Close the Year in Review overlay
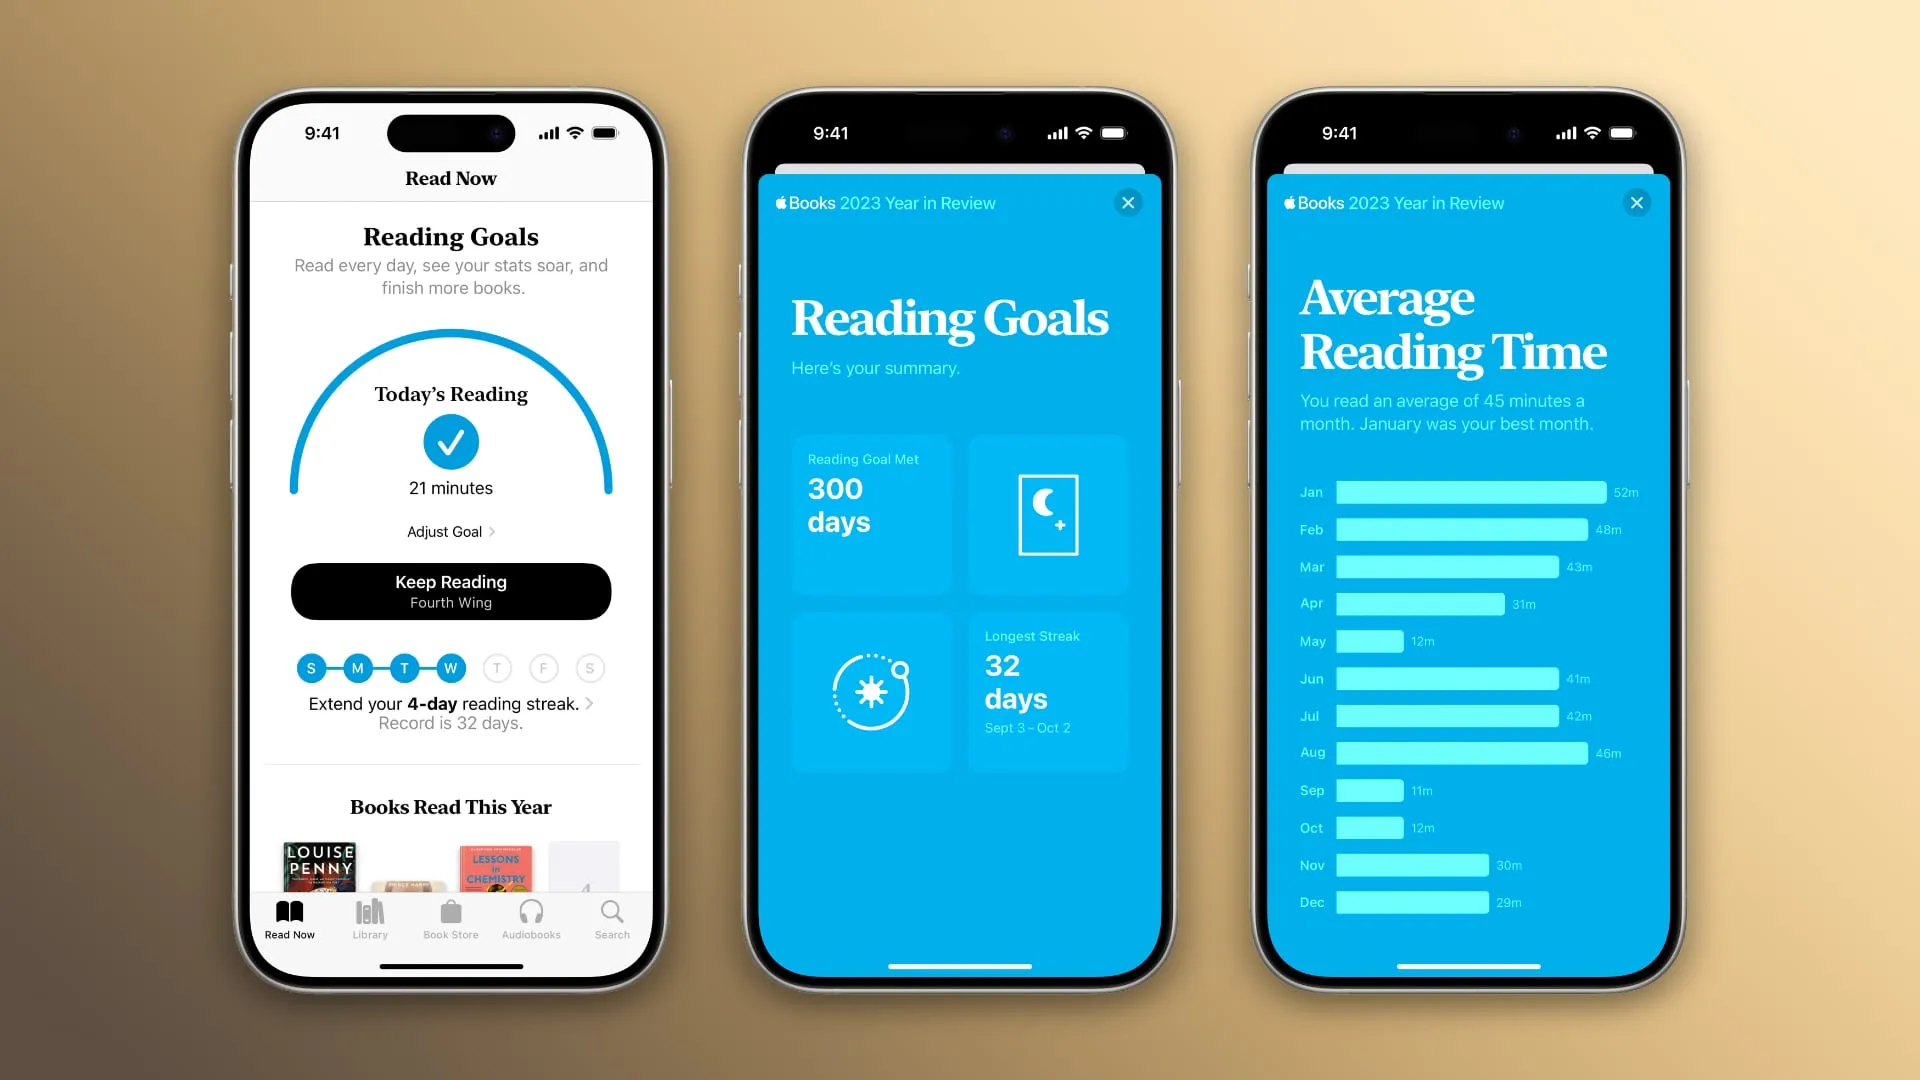1920x1080 pixels. (1127, 202)
